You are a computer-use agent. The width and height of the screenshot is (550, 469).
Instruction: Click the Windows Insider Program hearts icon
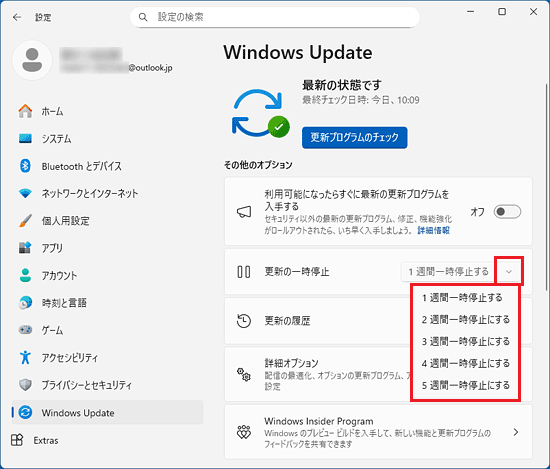tap(244, 432)
